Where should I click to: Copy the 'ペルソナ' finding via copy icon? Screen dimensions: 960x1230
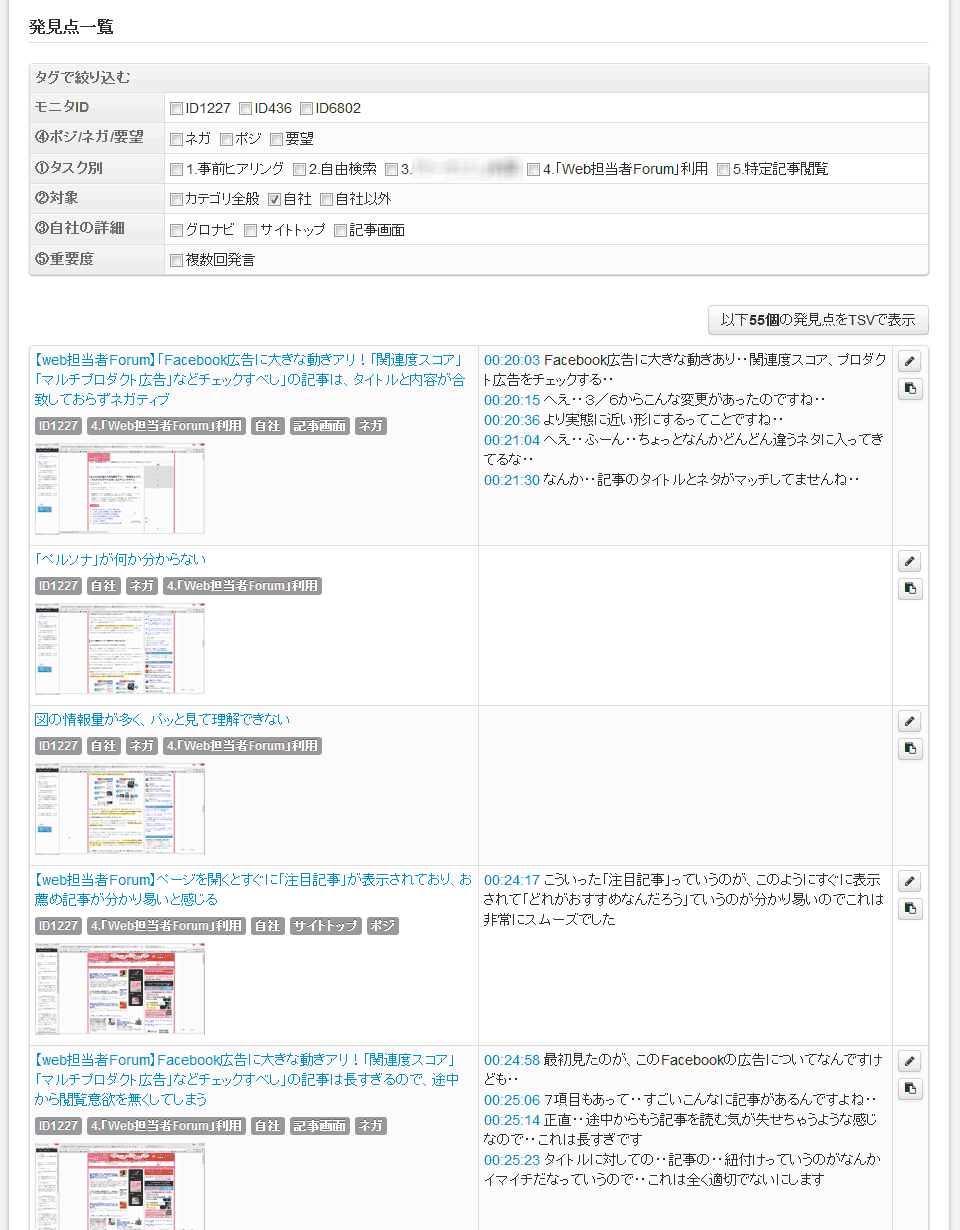pos(909,589)
